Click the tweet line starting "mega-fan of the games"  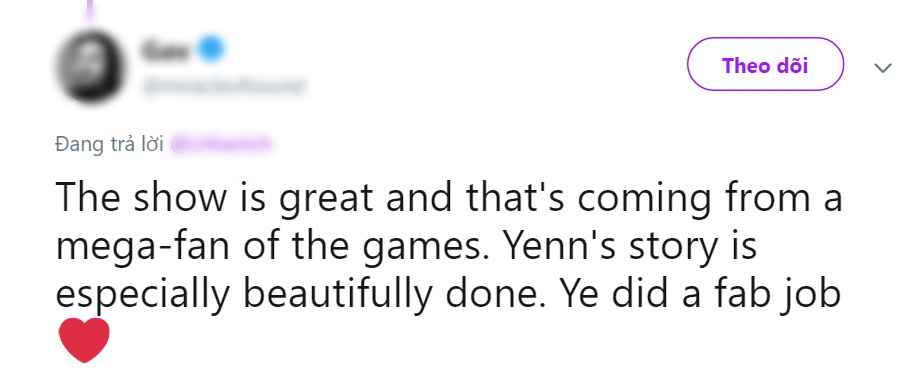pyautogui.click(x=406, y=245)
